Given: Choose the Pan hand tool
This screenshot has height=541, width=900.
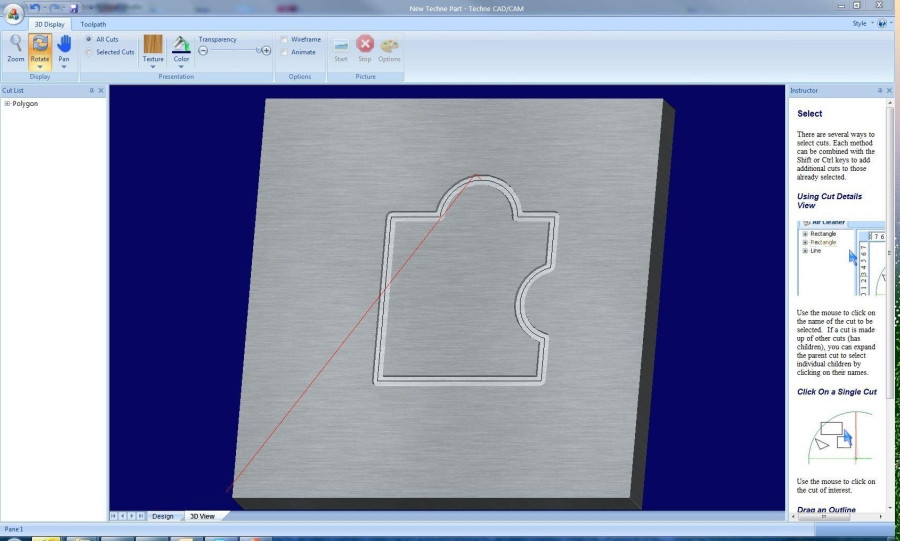Looking at the screenshot, I should 64,48.
